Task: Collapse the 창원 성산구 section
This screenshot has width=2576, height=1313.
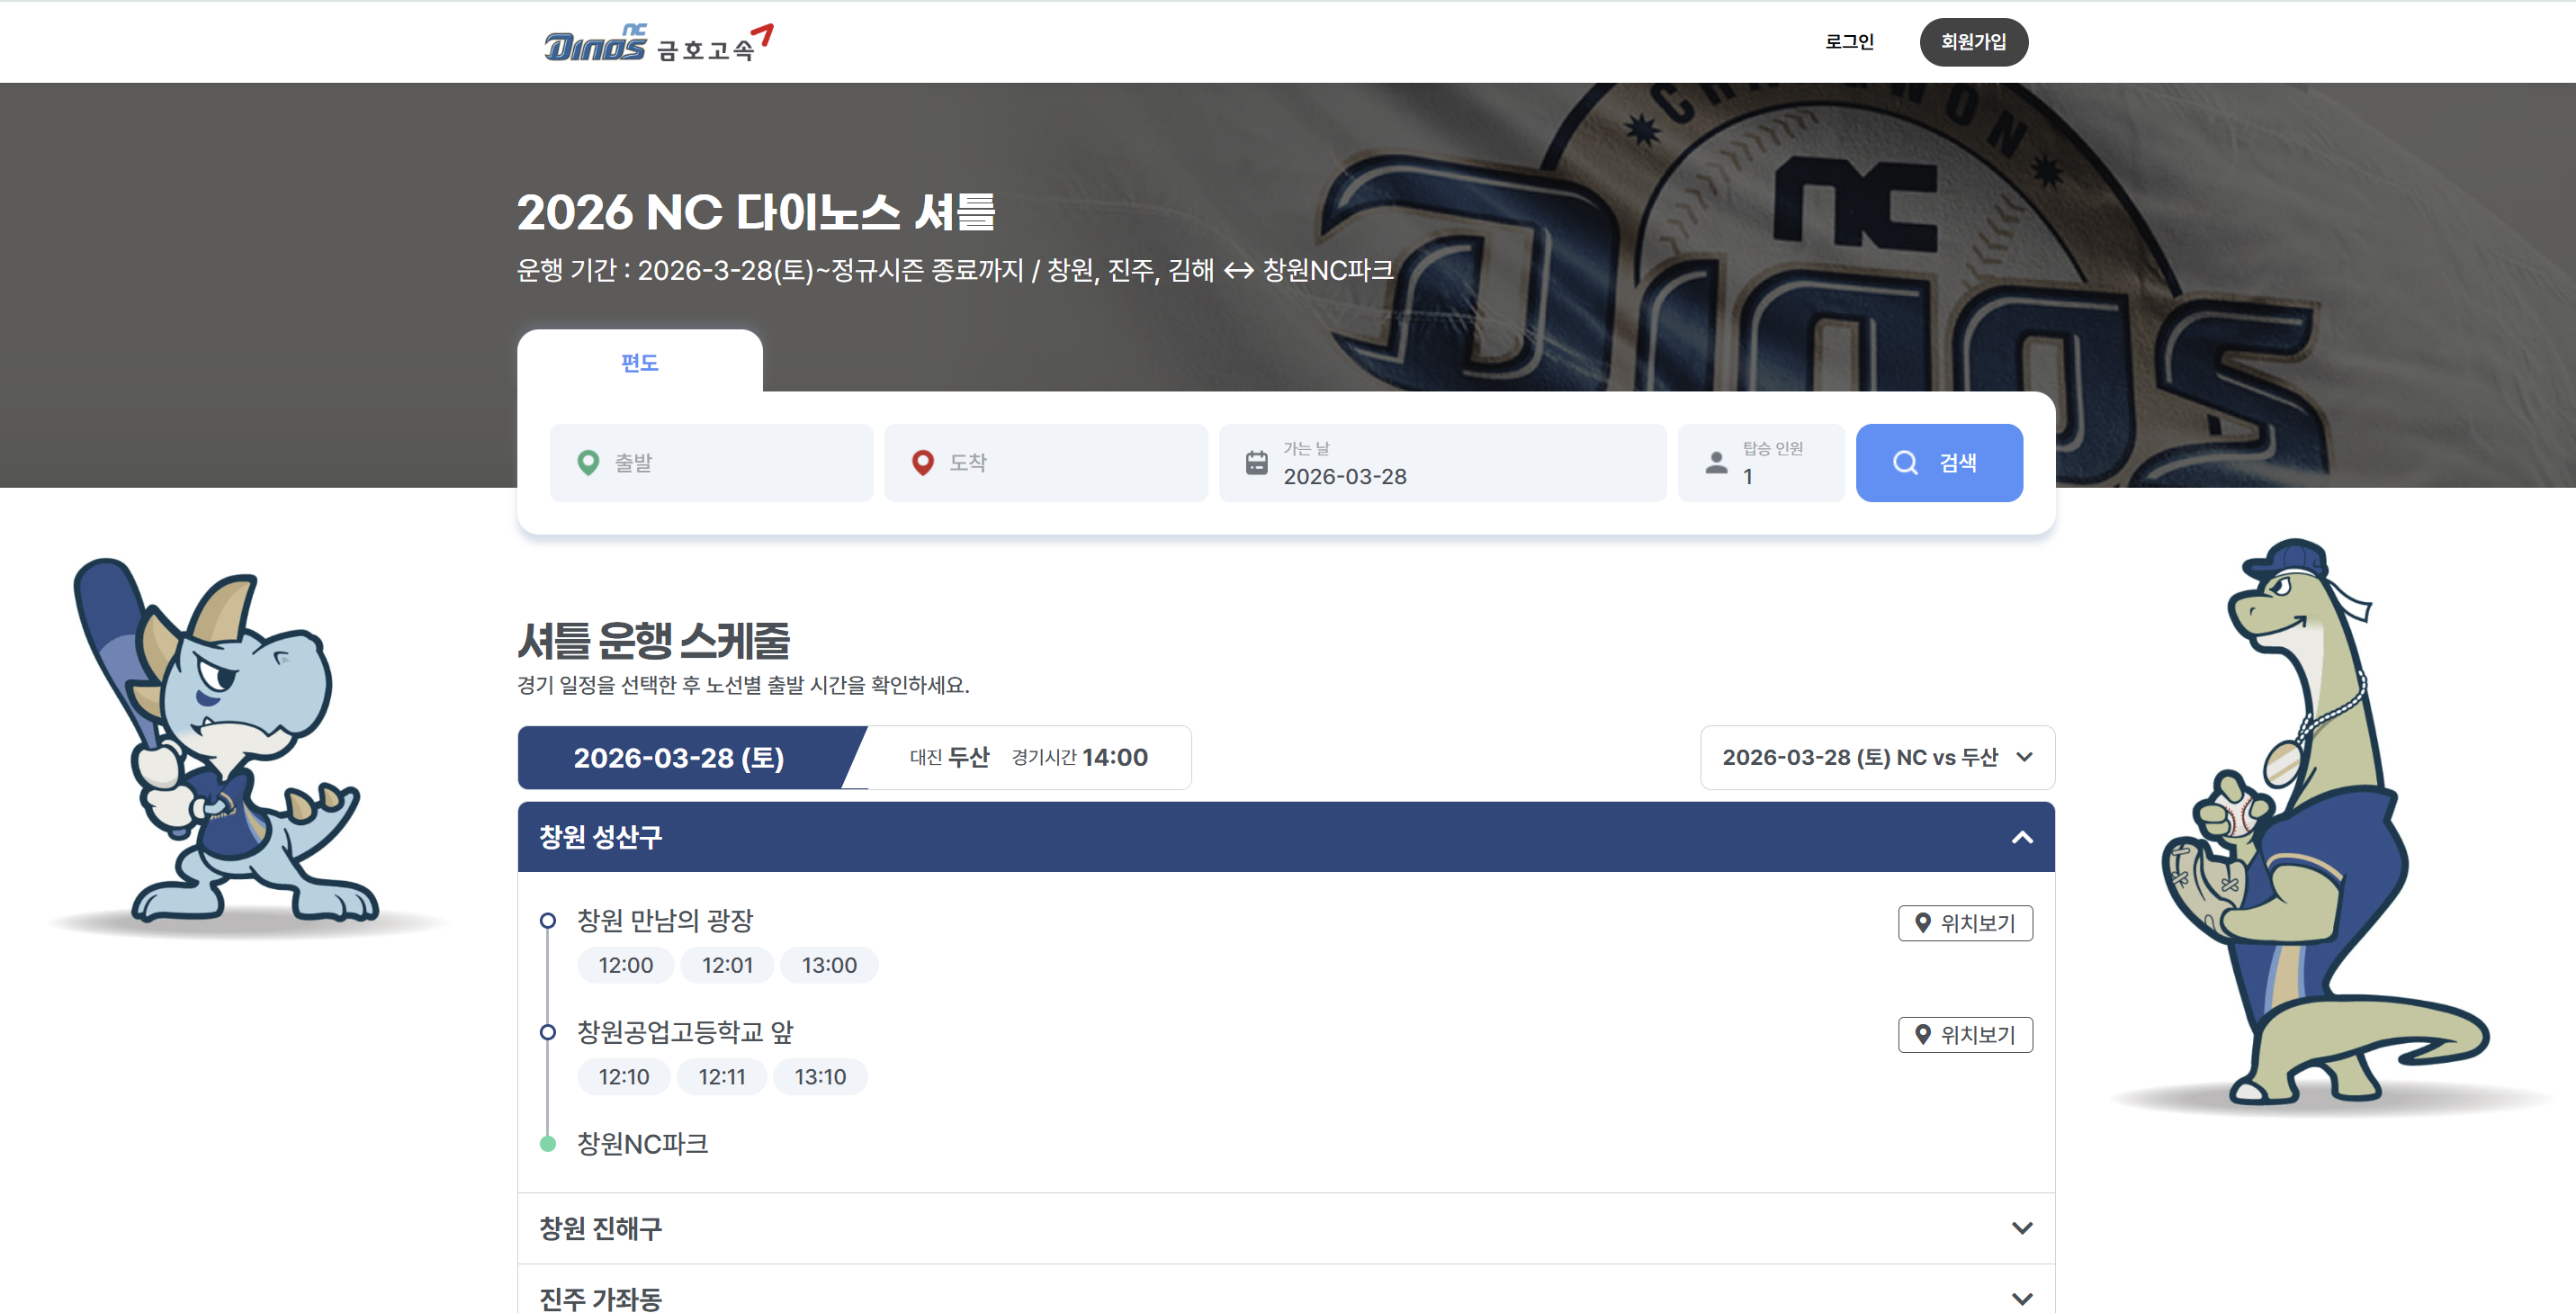Action: pos(2022,837)
